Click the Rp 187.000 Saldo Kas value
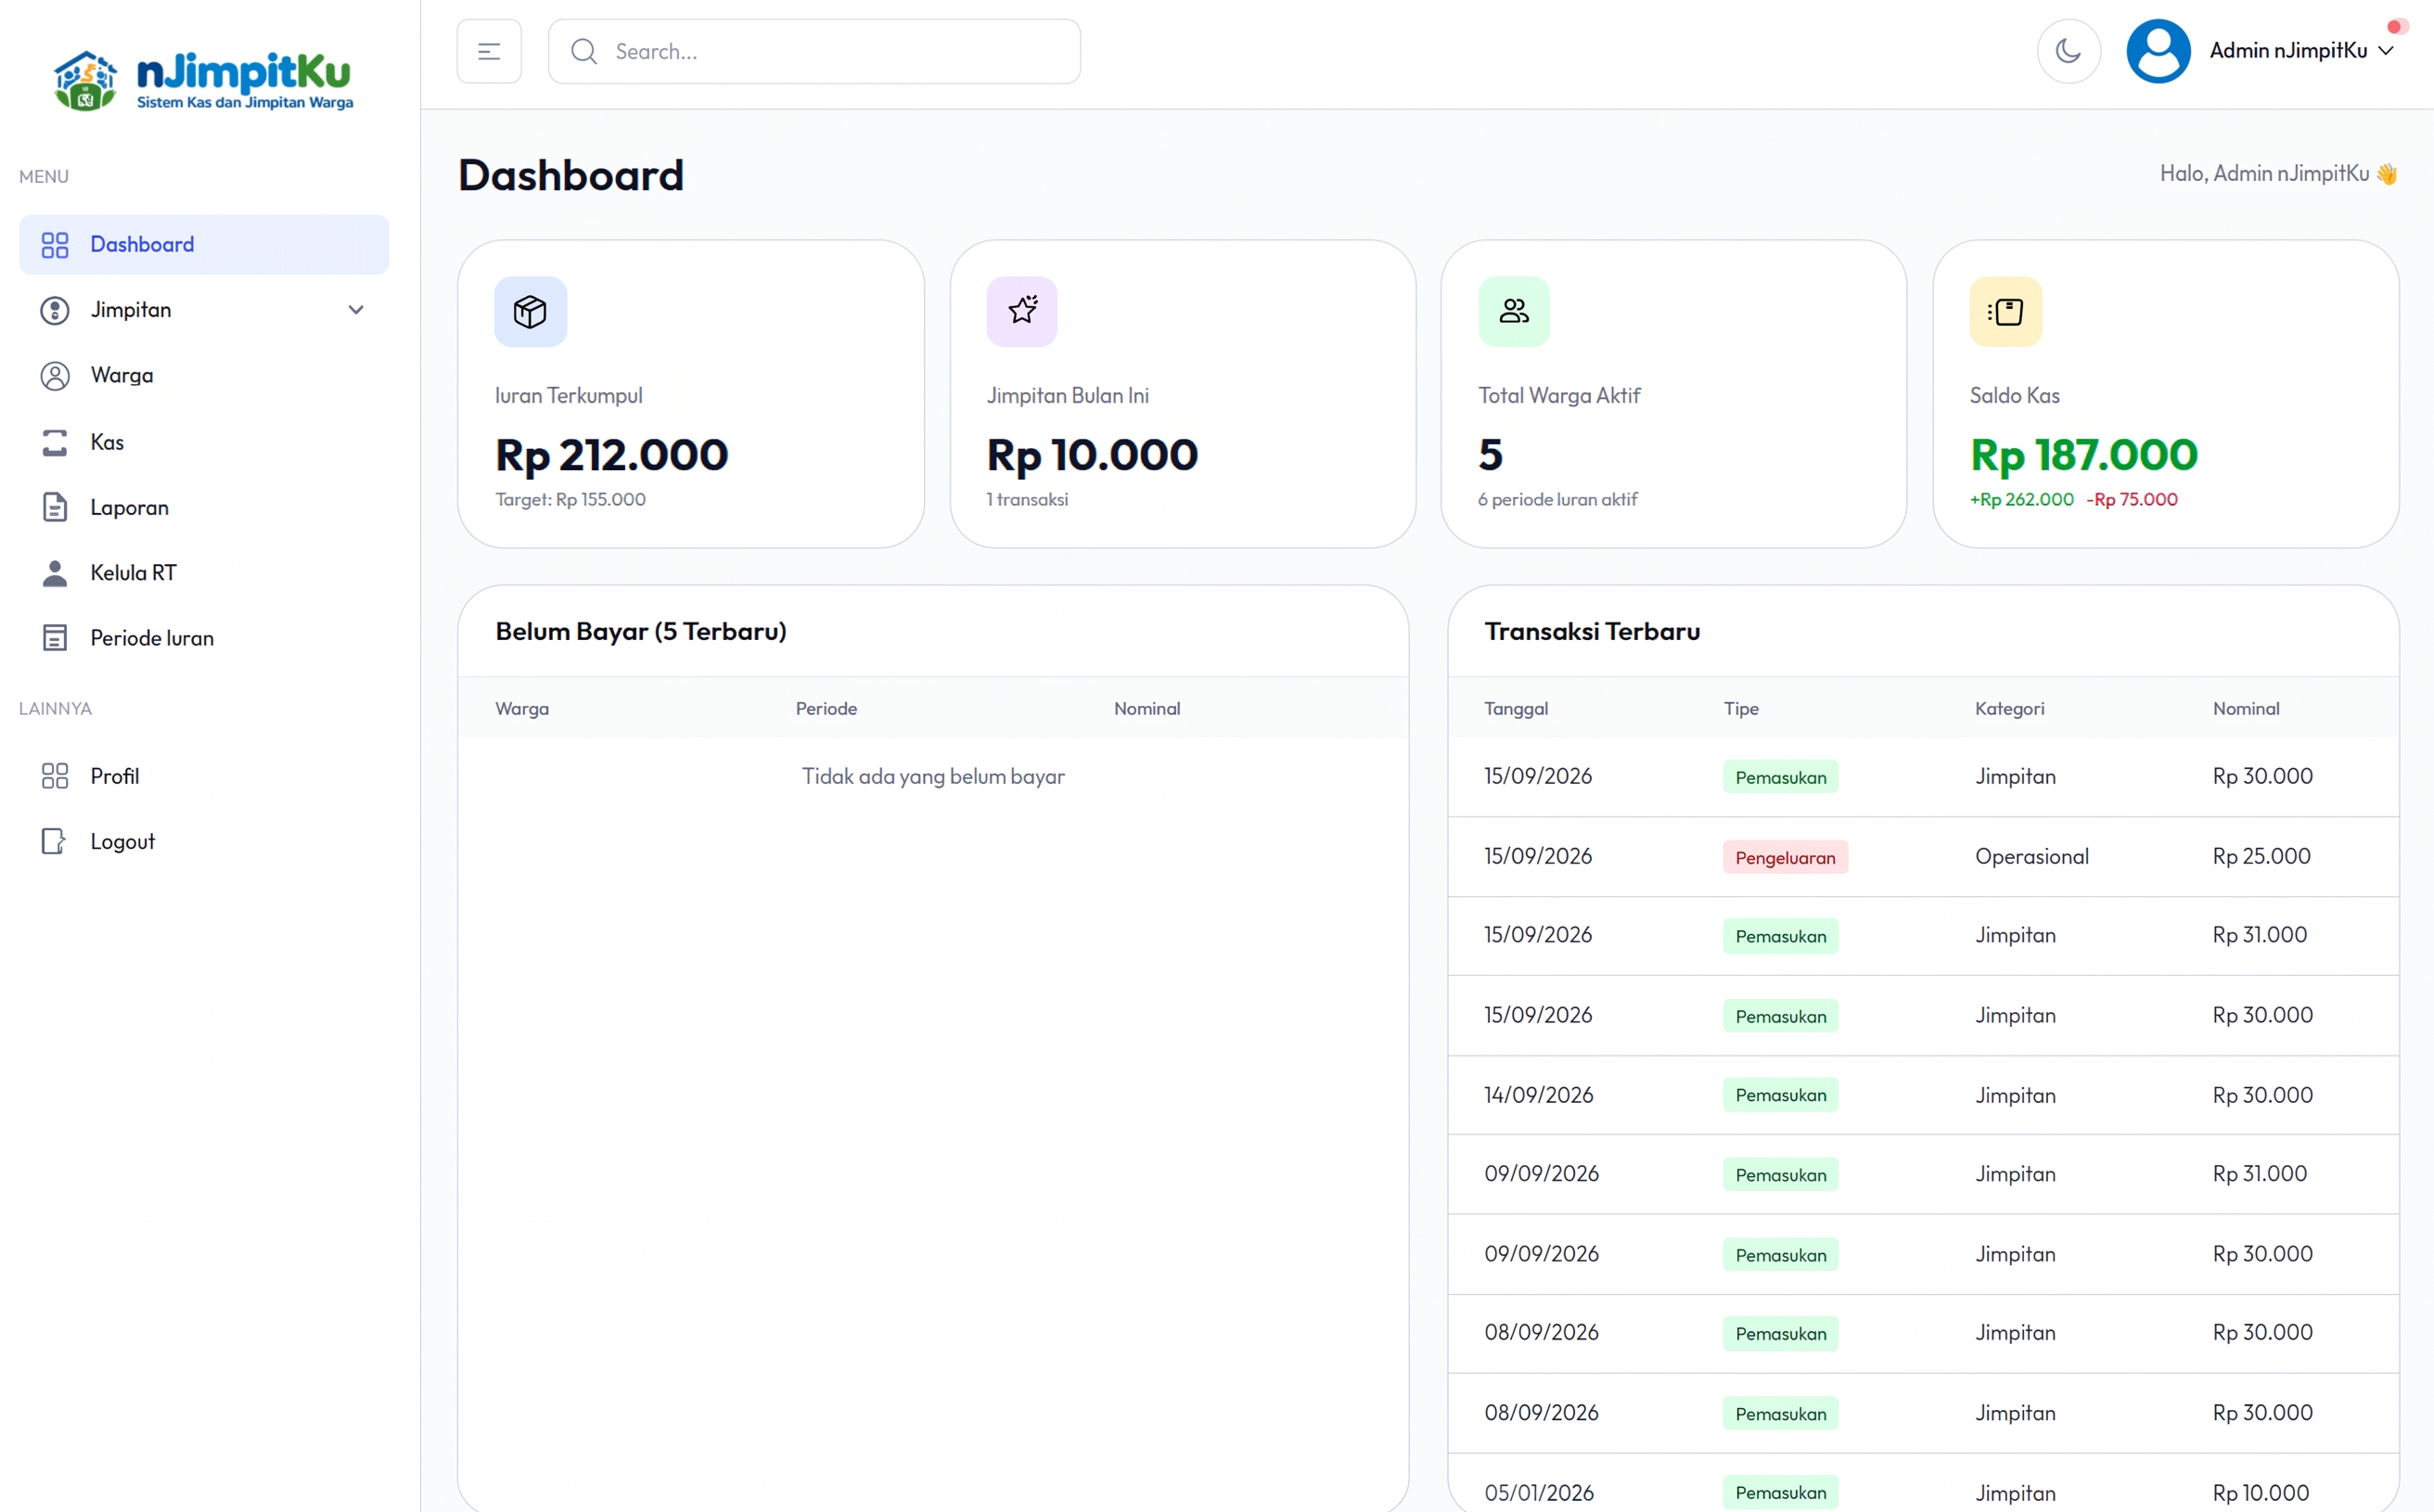The image size is (2434, 1512). 2083,455
